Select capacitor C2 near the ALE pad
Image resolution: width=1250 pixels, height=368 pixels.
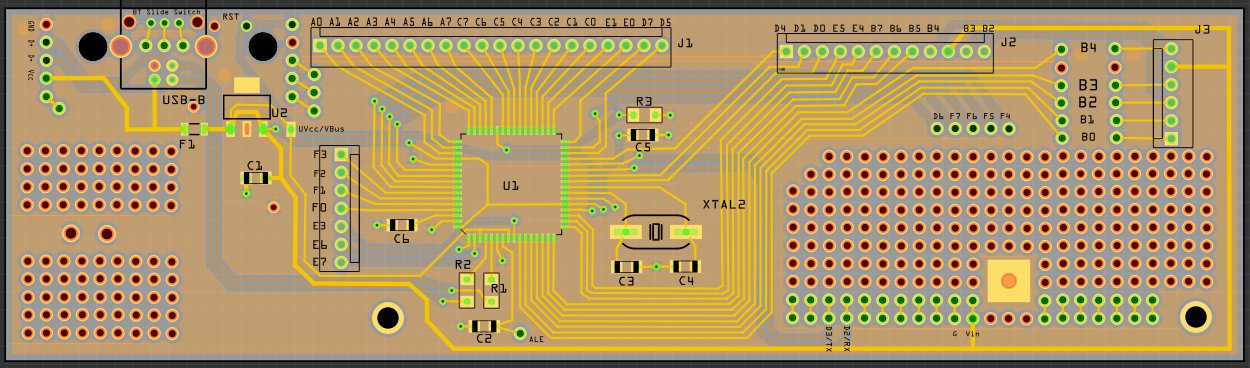point(485,326)
